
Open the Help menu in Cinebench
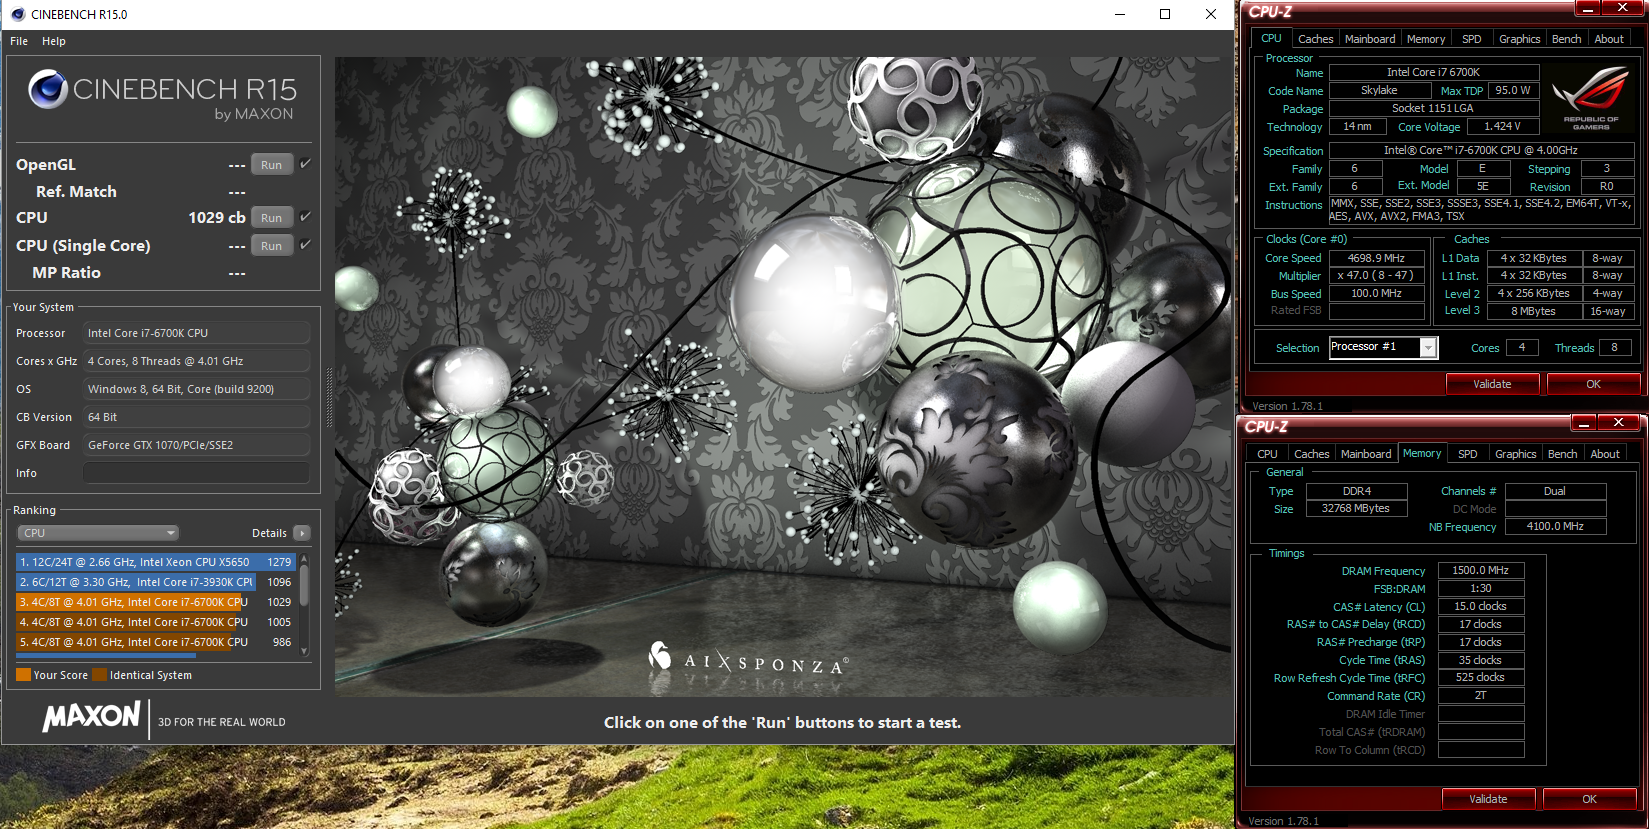coord(54,41)
